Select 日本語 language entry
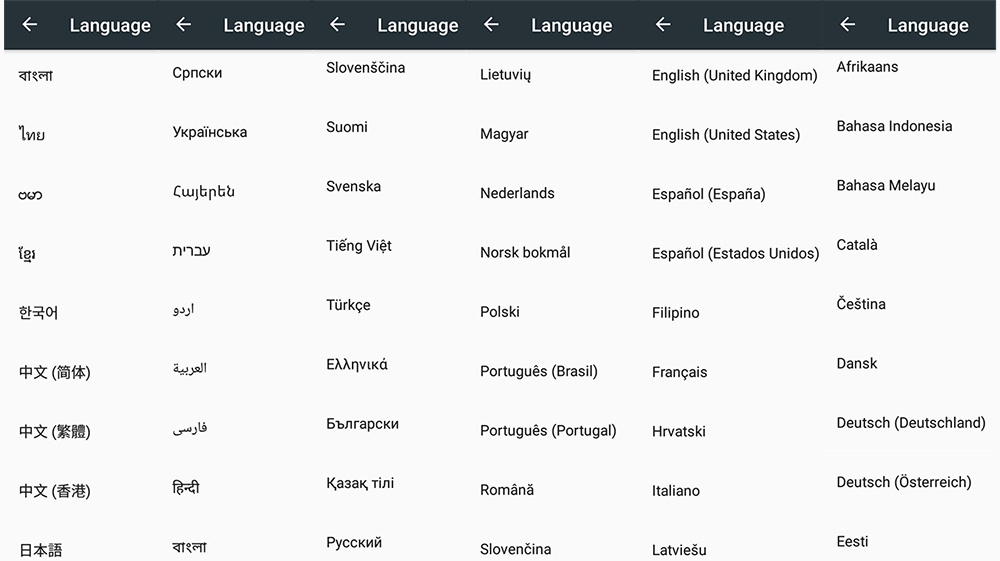 point(41,549)
